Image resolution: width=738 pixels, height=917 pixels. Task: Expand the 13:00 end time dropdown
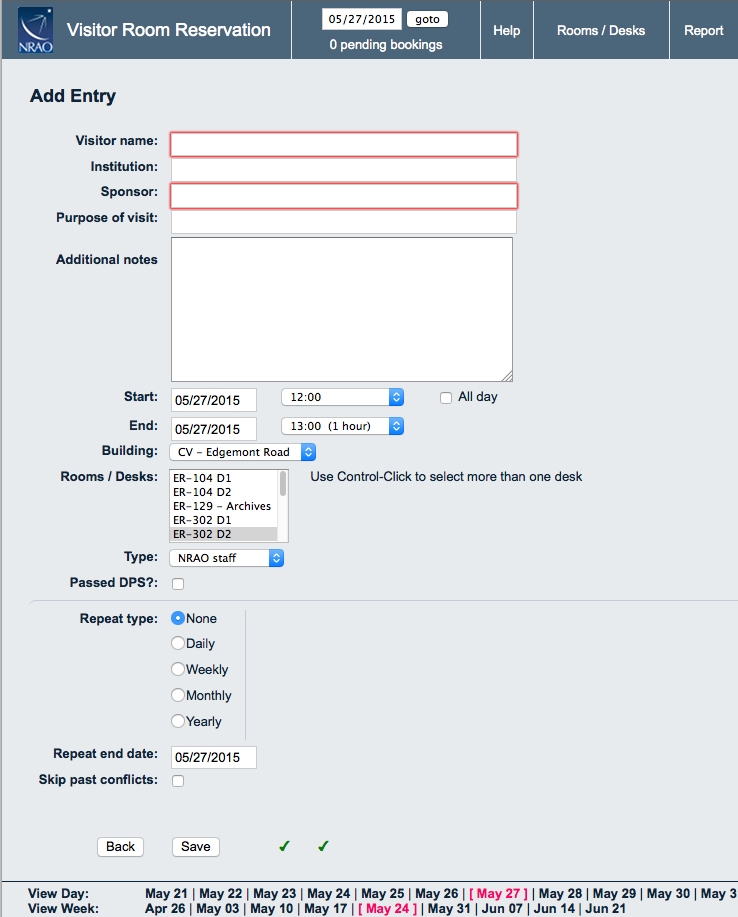[342, 426]
